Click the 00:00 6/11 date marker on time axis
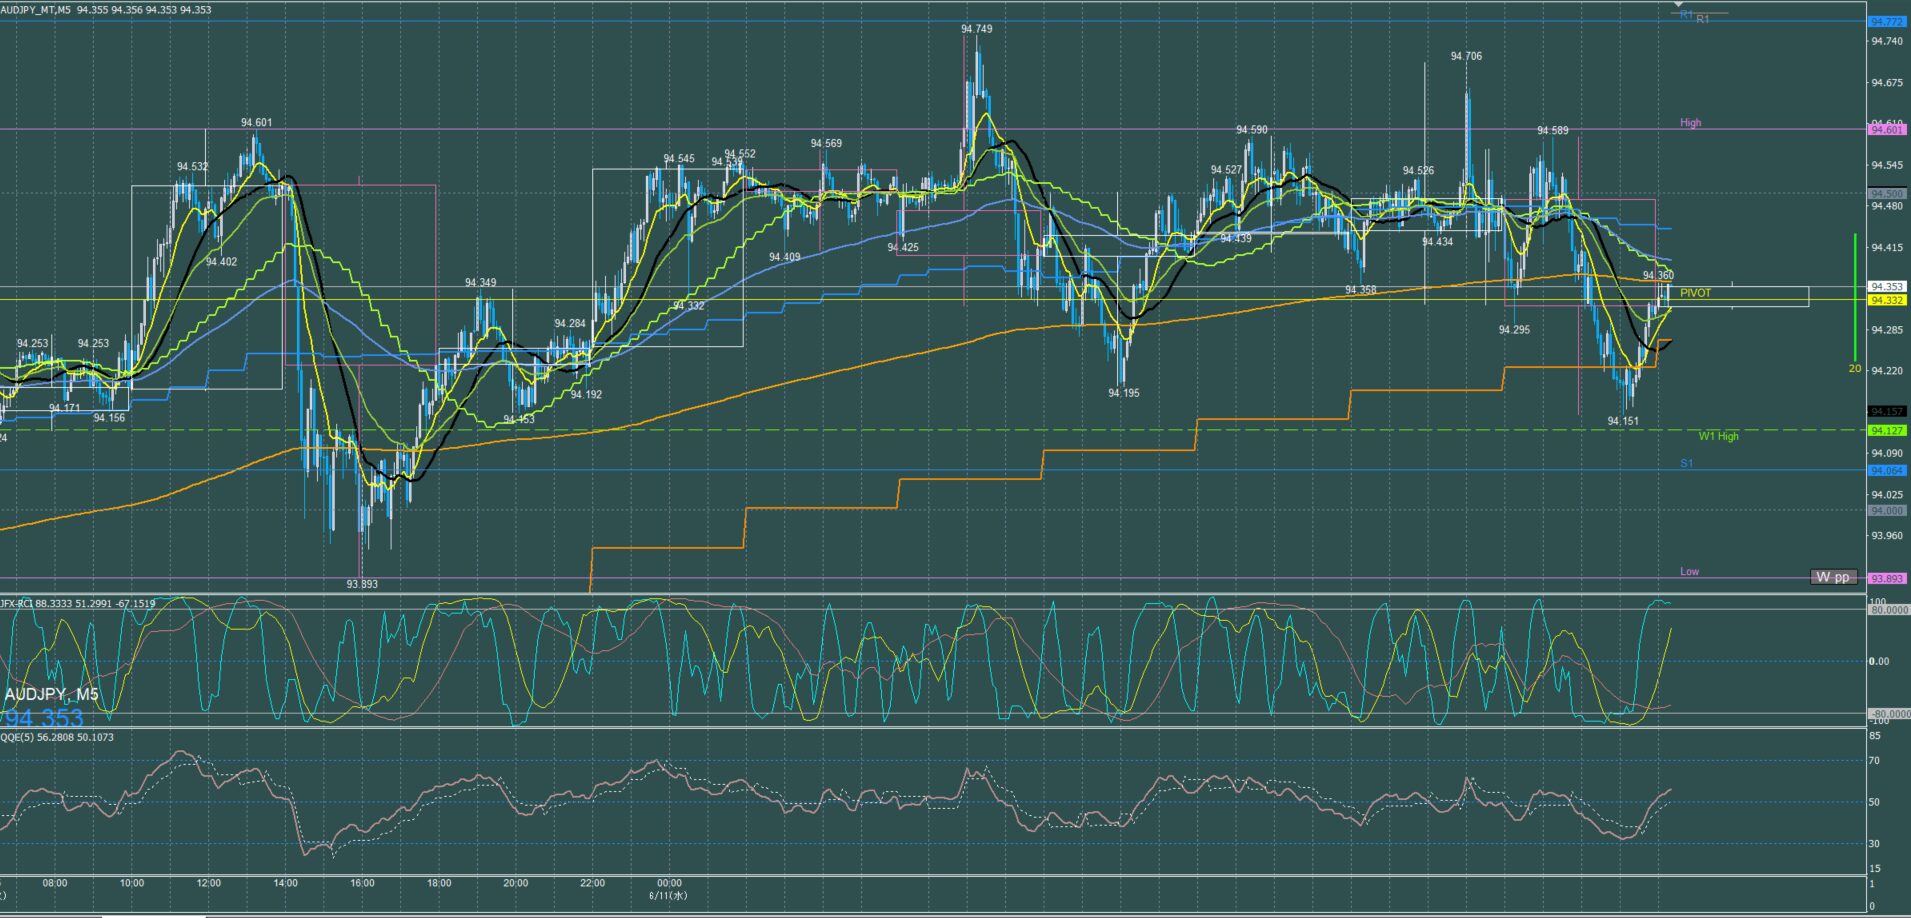The width and height of the screenshot is (1911, 918). (669, 889)
